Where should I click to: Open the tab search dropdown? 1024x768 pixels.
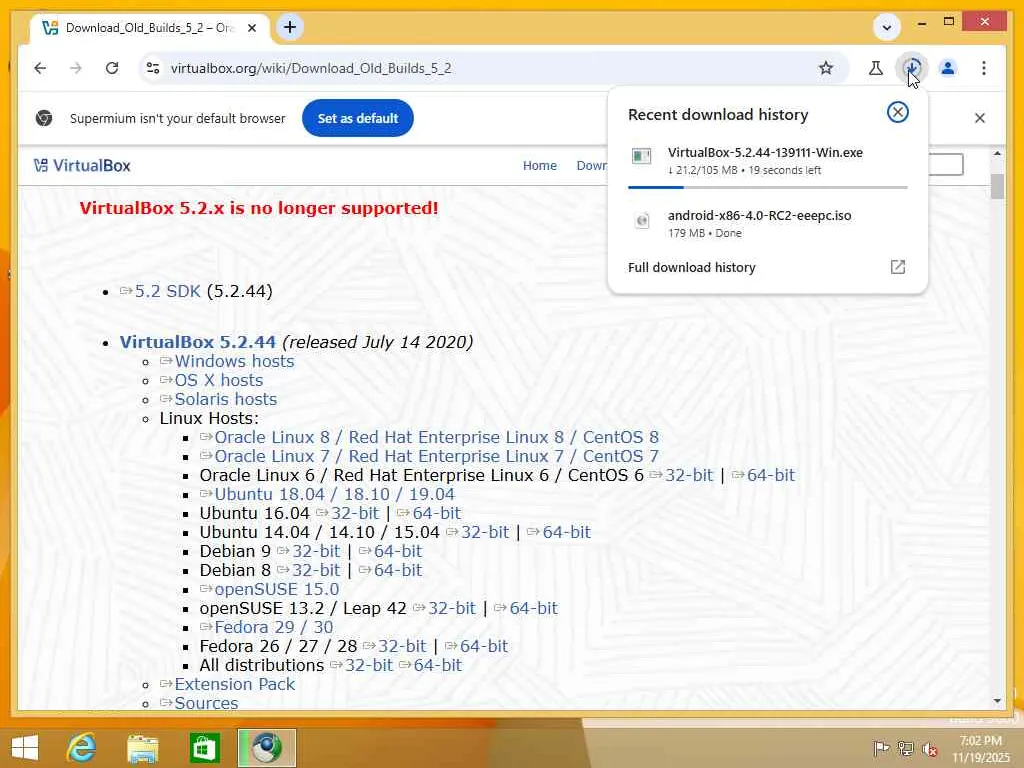pyautogui.click(x=886, y=27)
